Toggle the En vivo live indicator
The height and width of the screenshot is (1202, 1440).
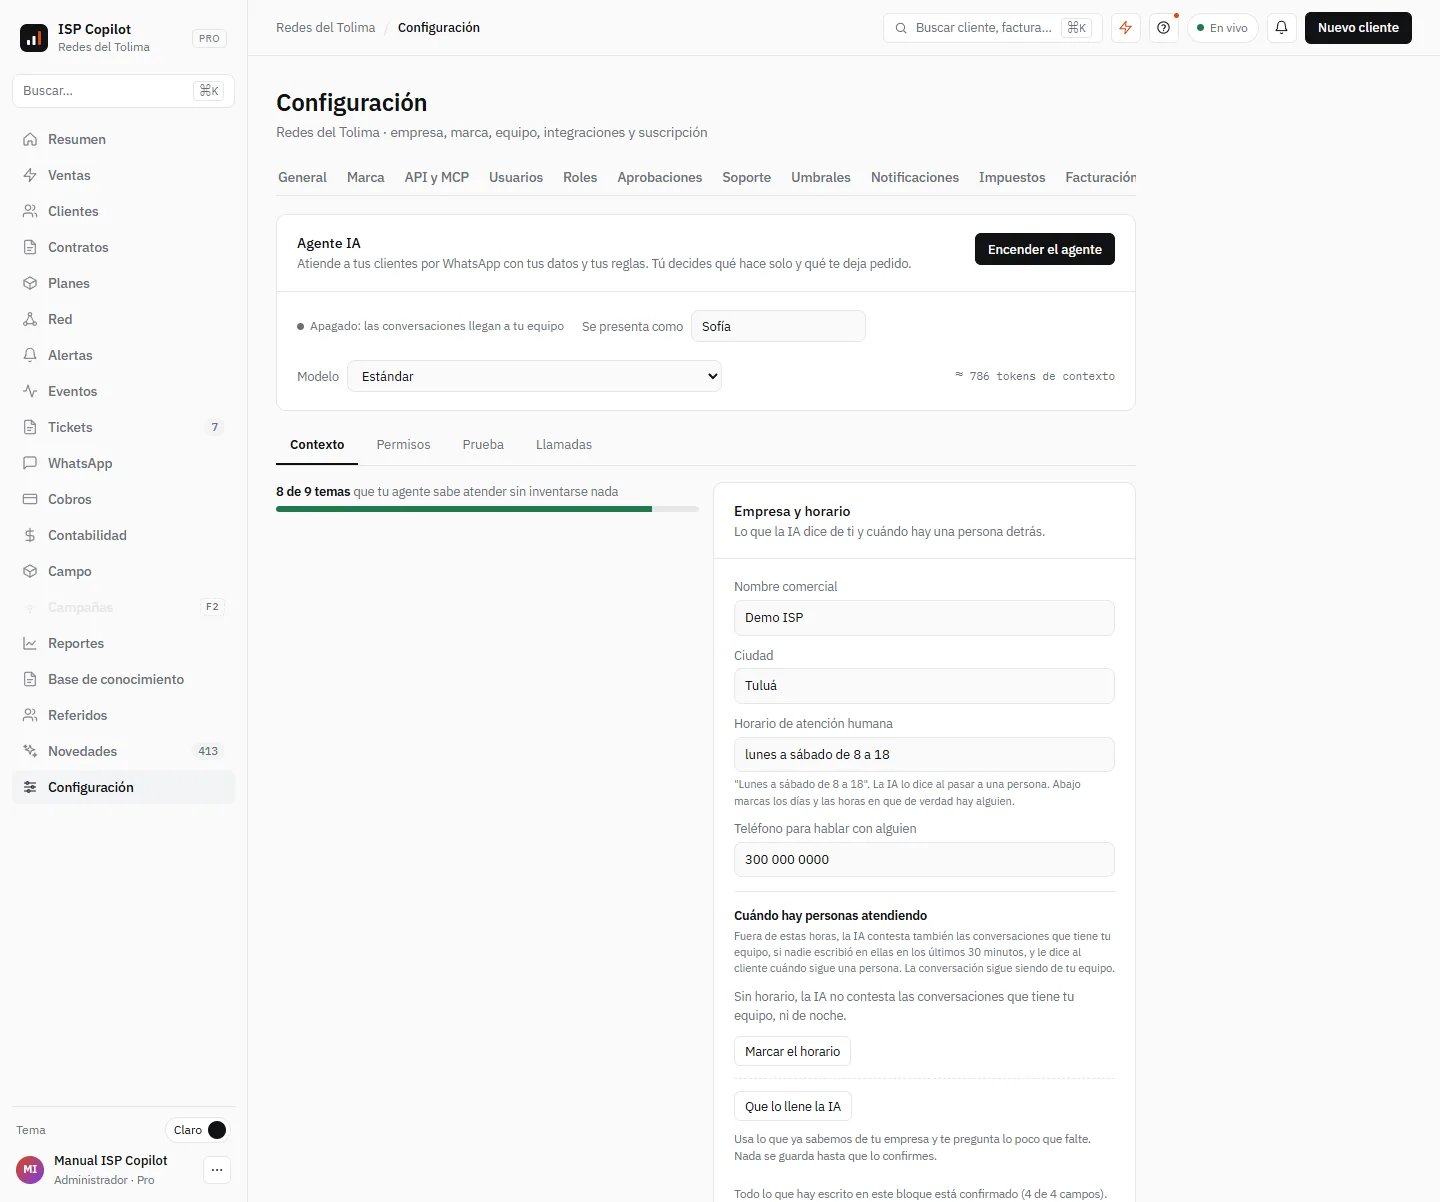point(1223,28)
